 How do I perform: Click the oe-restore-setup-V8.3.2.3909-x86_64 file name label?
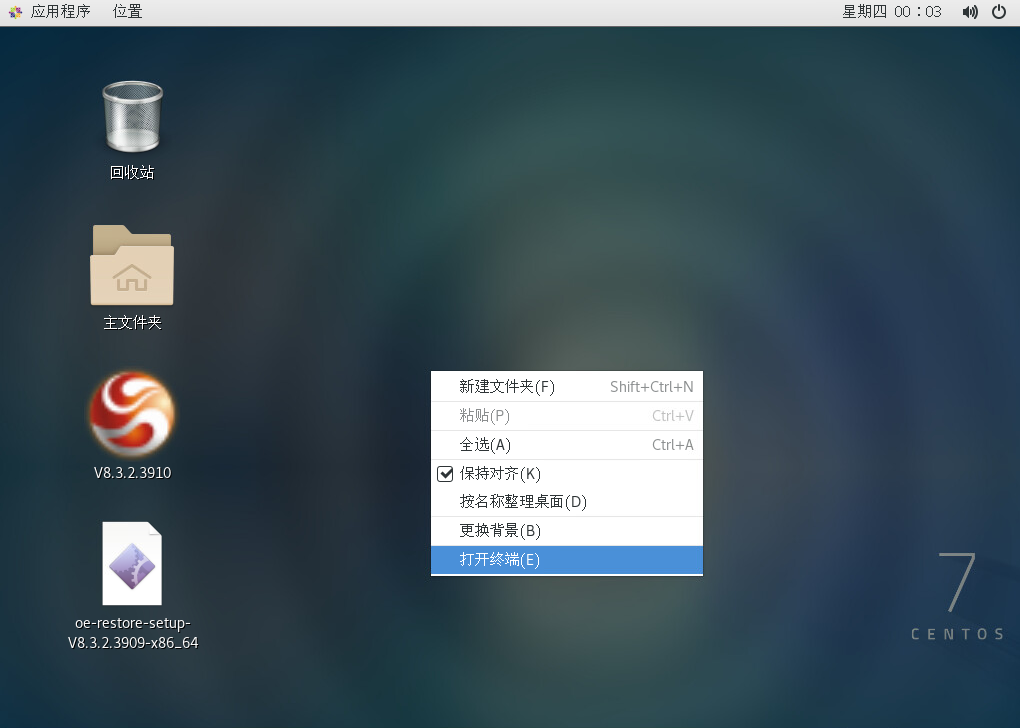[x=133, y=633]
